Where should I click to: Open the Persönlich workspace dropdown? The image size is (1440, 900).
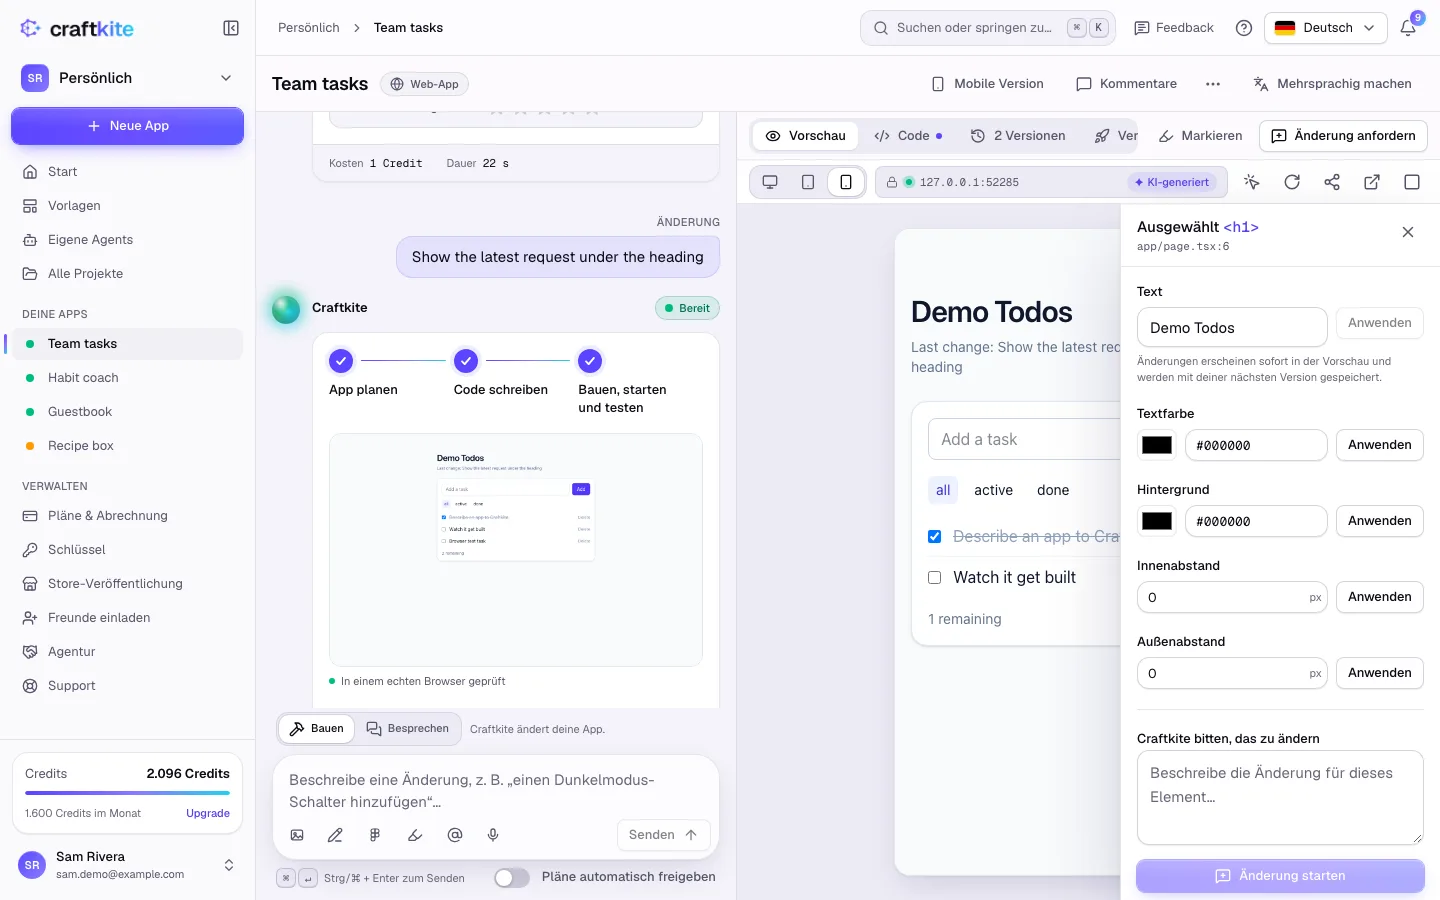[x=127, y=78]
